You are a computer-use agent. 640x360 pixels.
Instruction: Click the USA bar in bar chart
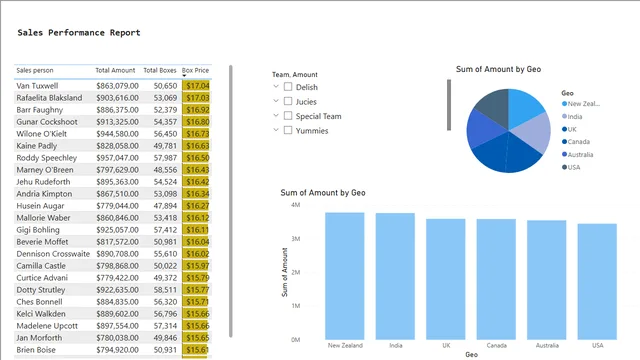[x=597, y=282]
